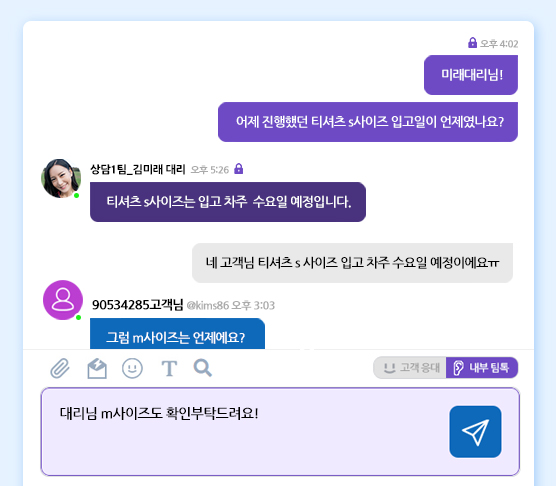The image size is (556, 486).
Task: Select the text formatting T icon
Action: coord(169,368)
